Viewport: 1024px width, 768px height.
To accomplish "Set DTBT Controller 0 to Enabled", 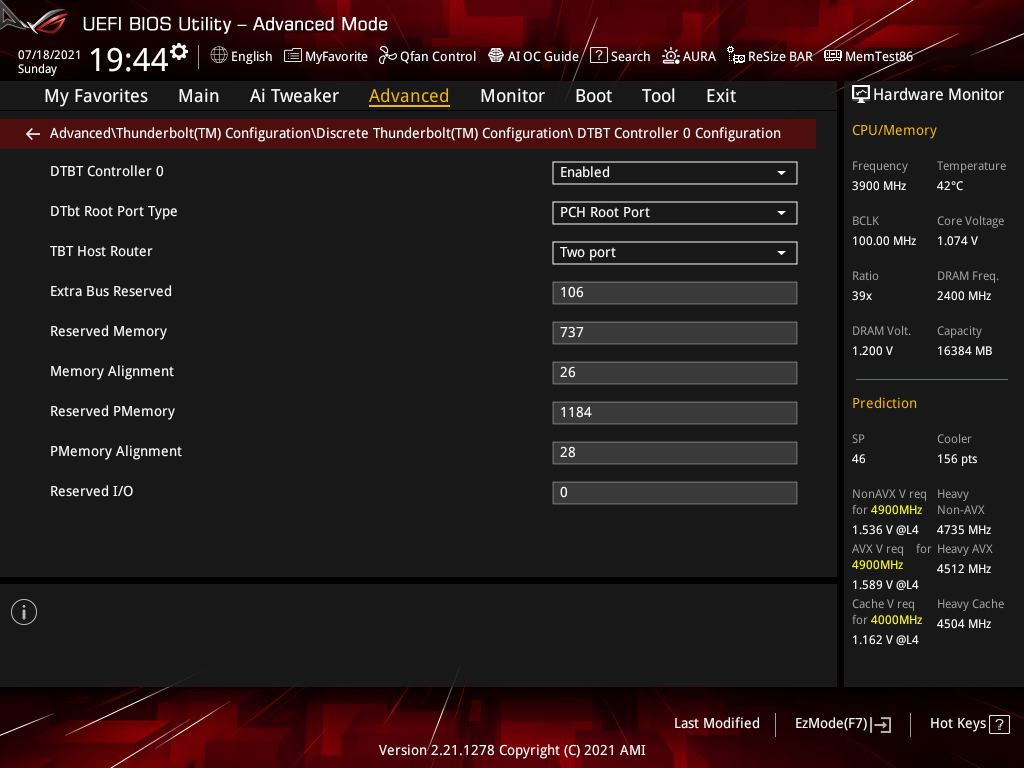I will (674, 172).
